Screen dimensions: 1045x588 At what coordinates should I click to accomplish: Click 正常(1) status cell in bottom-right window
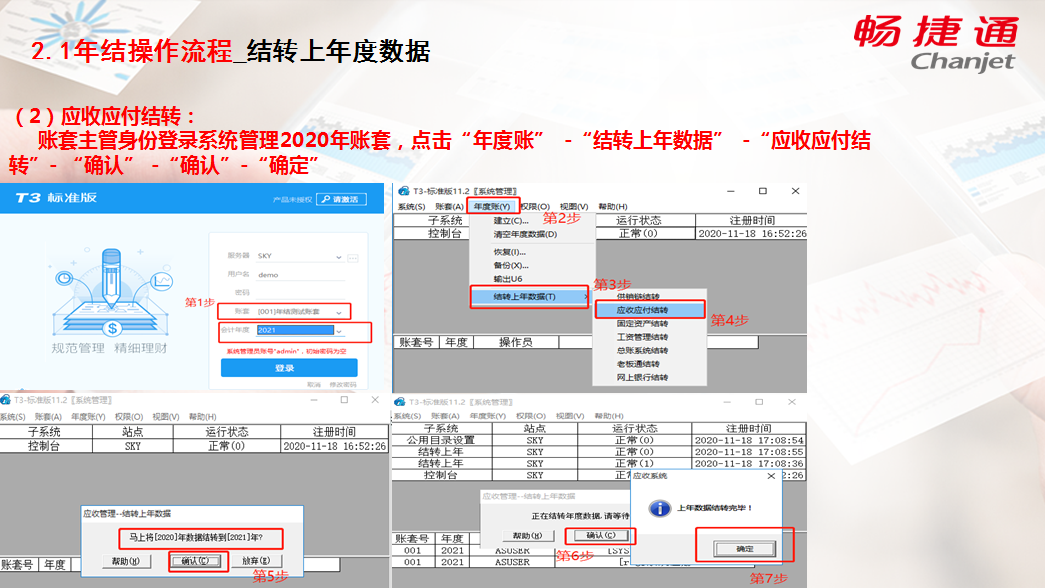[x=634, y=463]
